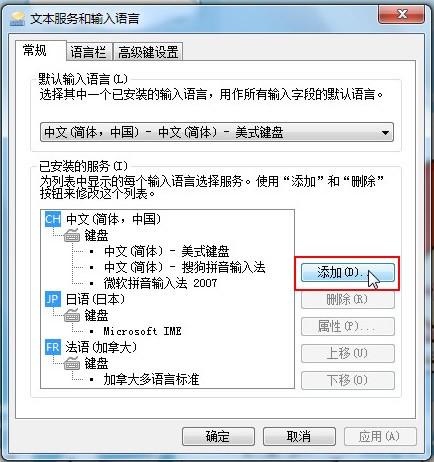Click the dialog title bar icon
This screenshot has width=434, height=462.
point(17,19)
